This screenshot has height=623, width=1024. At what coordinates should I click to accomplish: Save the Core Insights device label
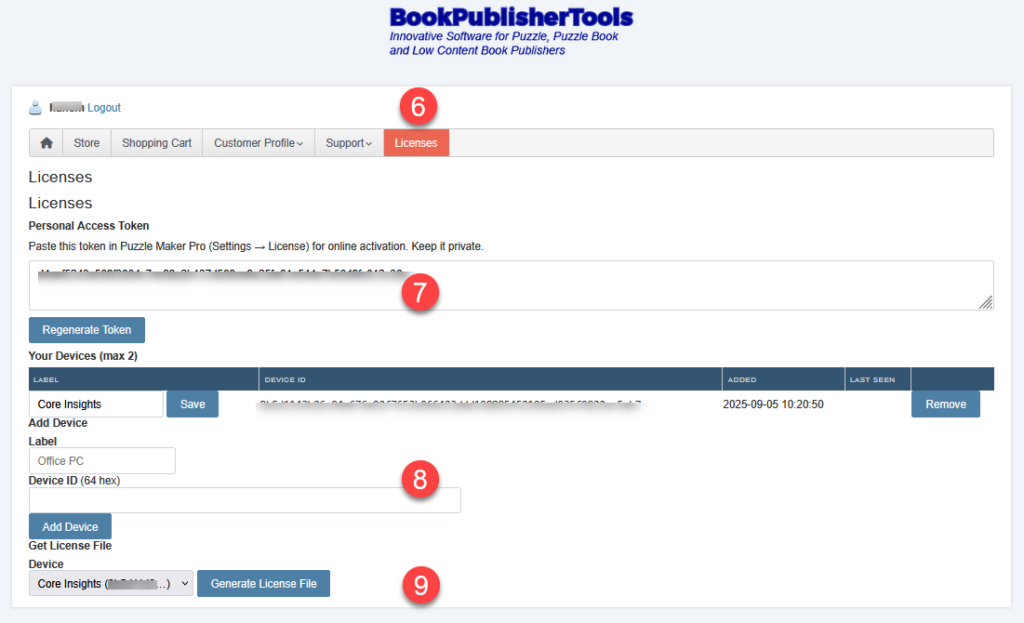coord(192,404)
